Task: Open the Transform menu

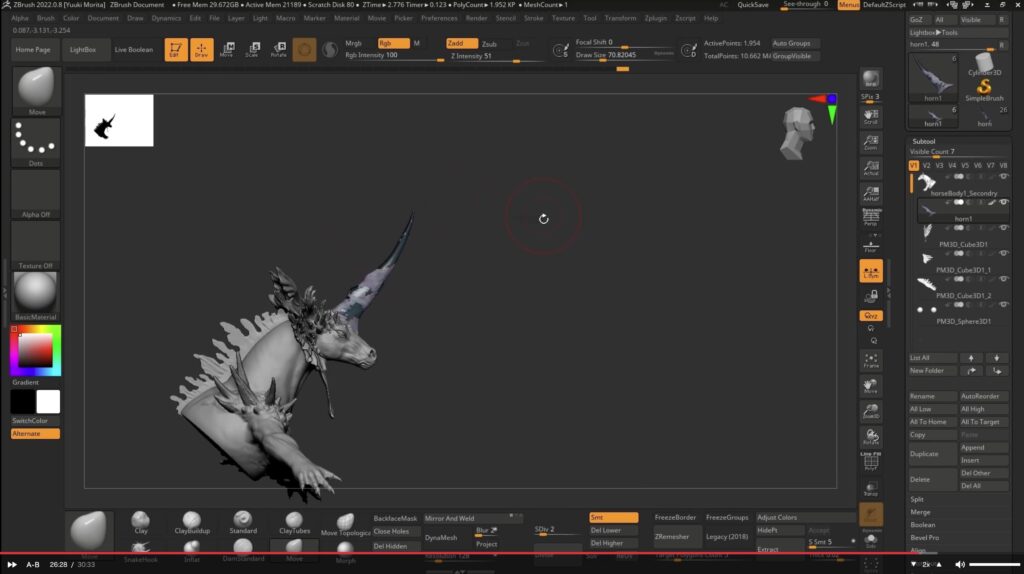Action: coord(620,18)
